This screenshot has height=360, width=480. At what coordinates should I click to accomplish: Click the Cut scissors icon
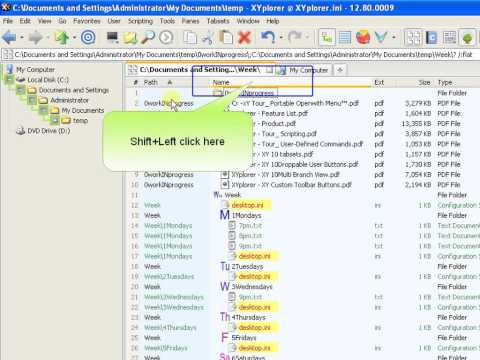tap(208, 37)
